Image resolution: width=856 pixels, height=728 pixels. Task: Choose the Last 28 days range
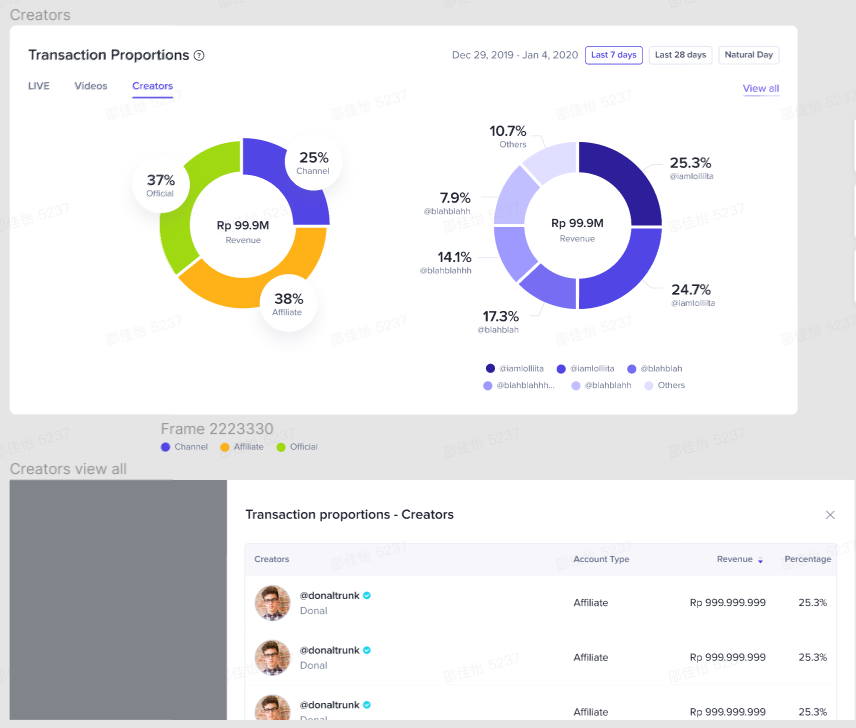tap(680, 55)
